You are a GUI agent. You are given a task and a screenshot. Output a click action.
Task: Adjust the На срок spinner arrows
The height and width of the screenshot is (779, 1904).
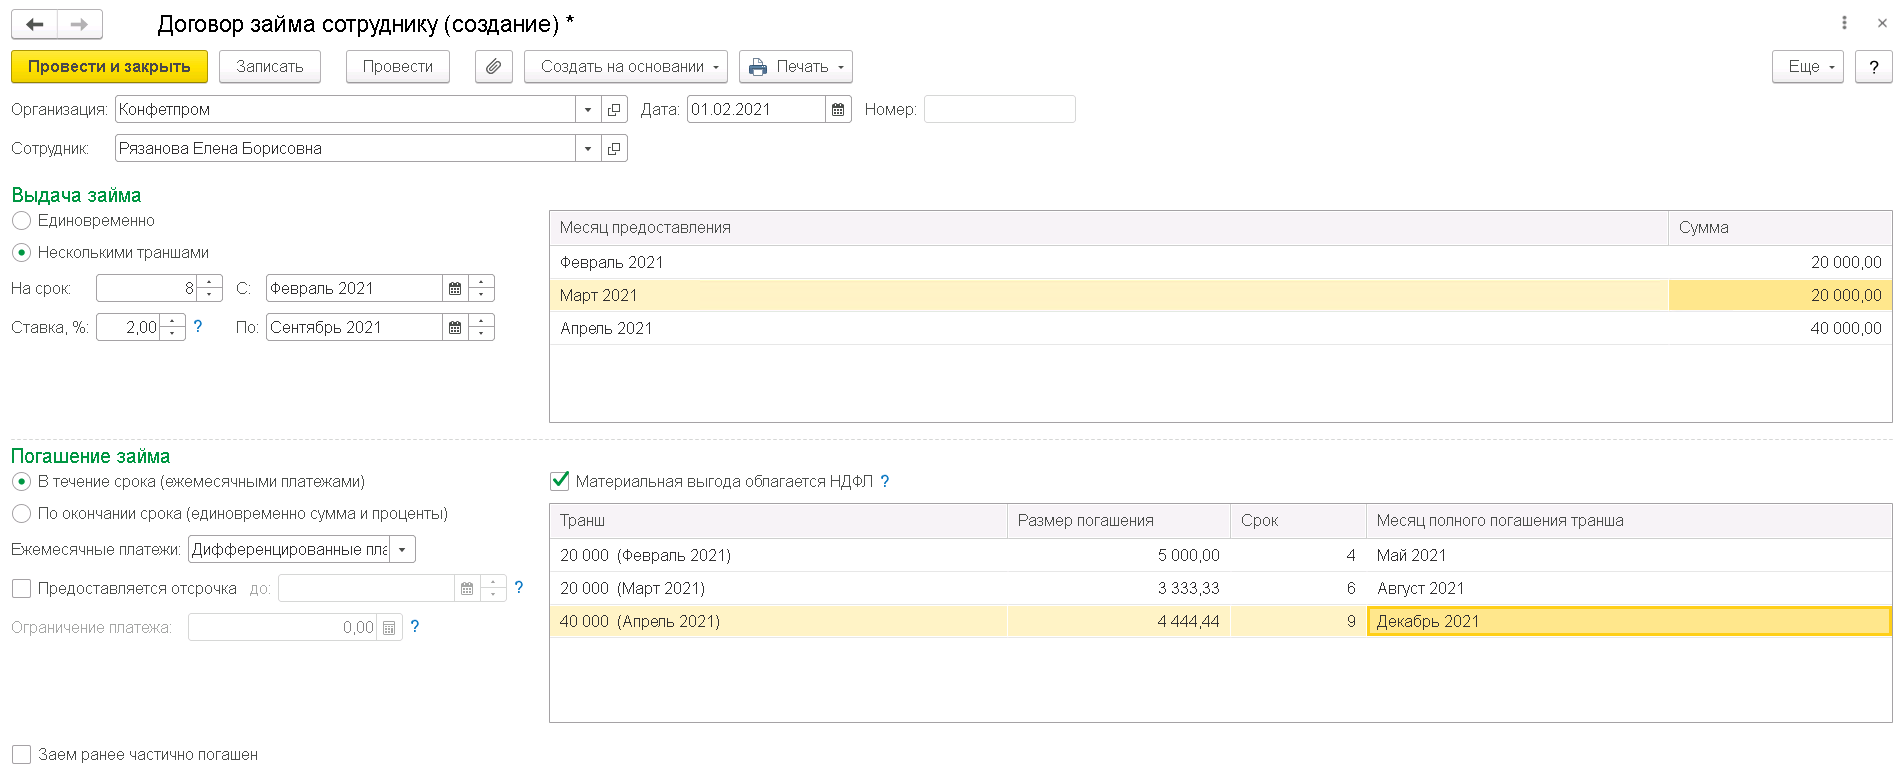(x=209, y=289)
